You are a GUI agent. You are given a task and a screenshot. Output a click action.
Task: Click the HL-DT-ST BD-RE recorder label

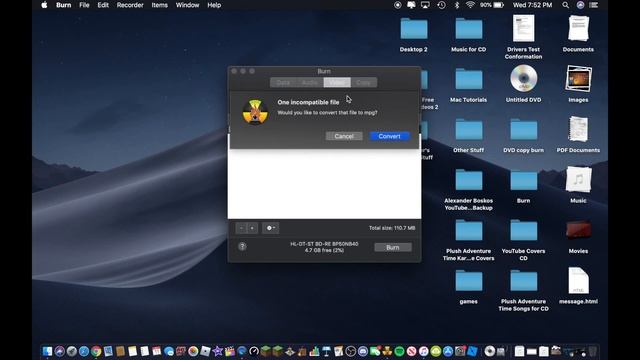pyautogui.click(x=324, y=244)
